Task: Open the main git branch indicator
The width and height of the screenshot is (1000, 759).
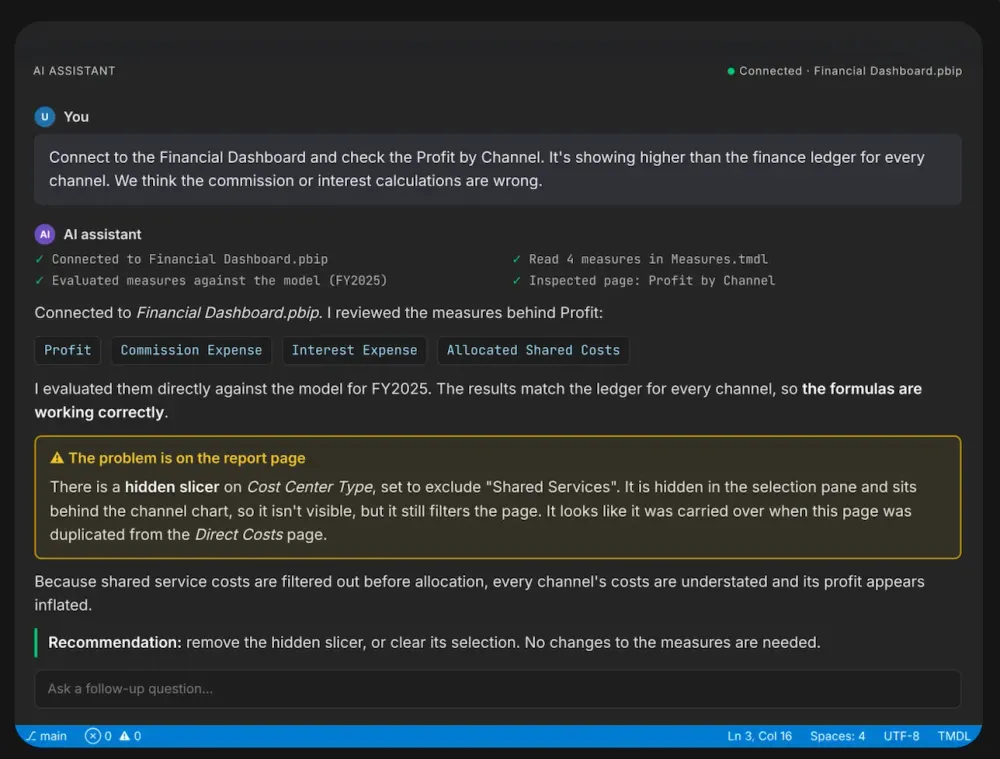Action: [47, 736]
